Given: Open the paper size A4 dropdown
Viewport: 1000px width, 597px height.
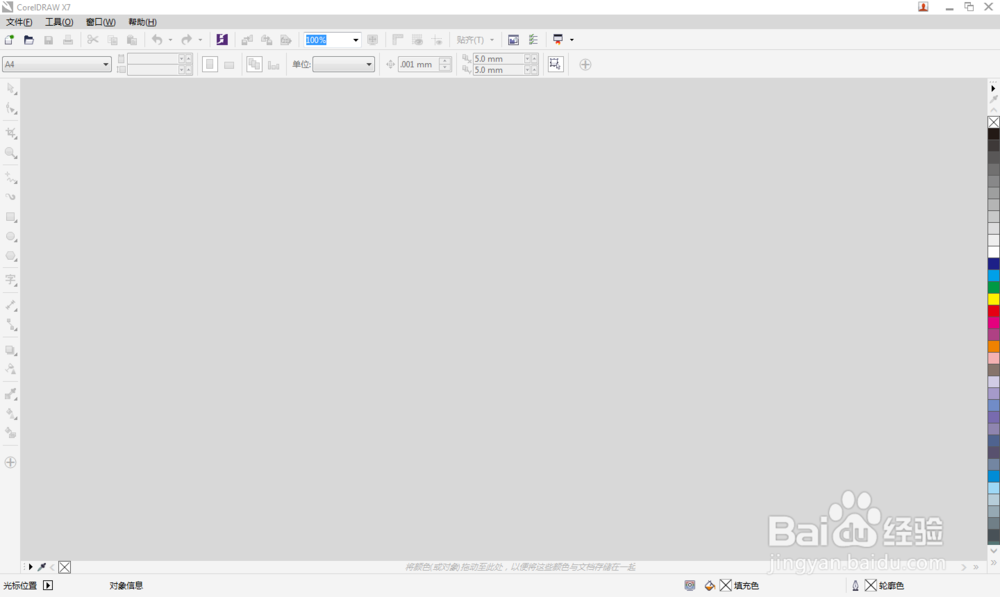Looking at the screenshot, I should pos(107,64).
